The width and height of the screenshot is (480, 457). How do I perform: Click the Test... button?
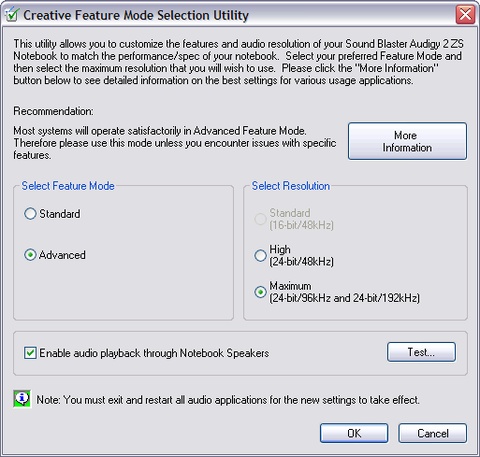click(x=421, y=352)
